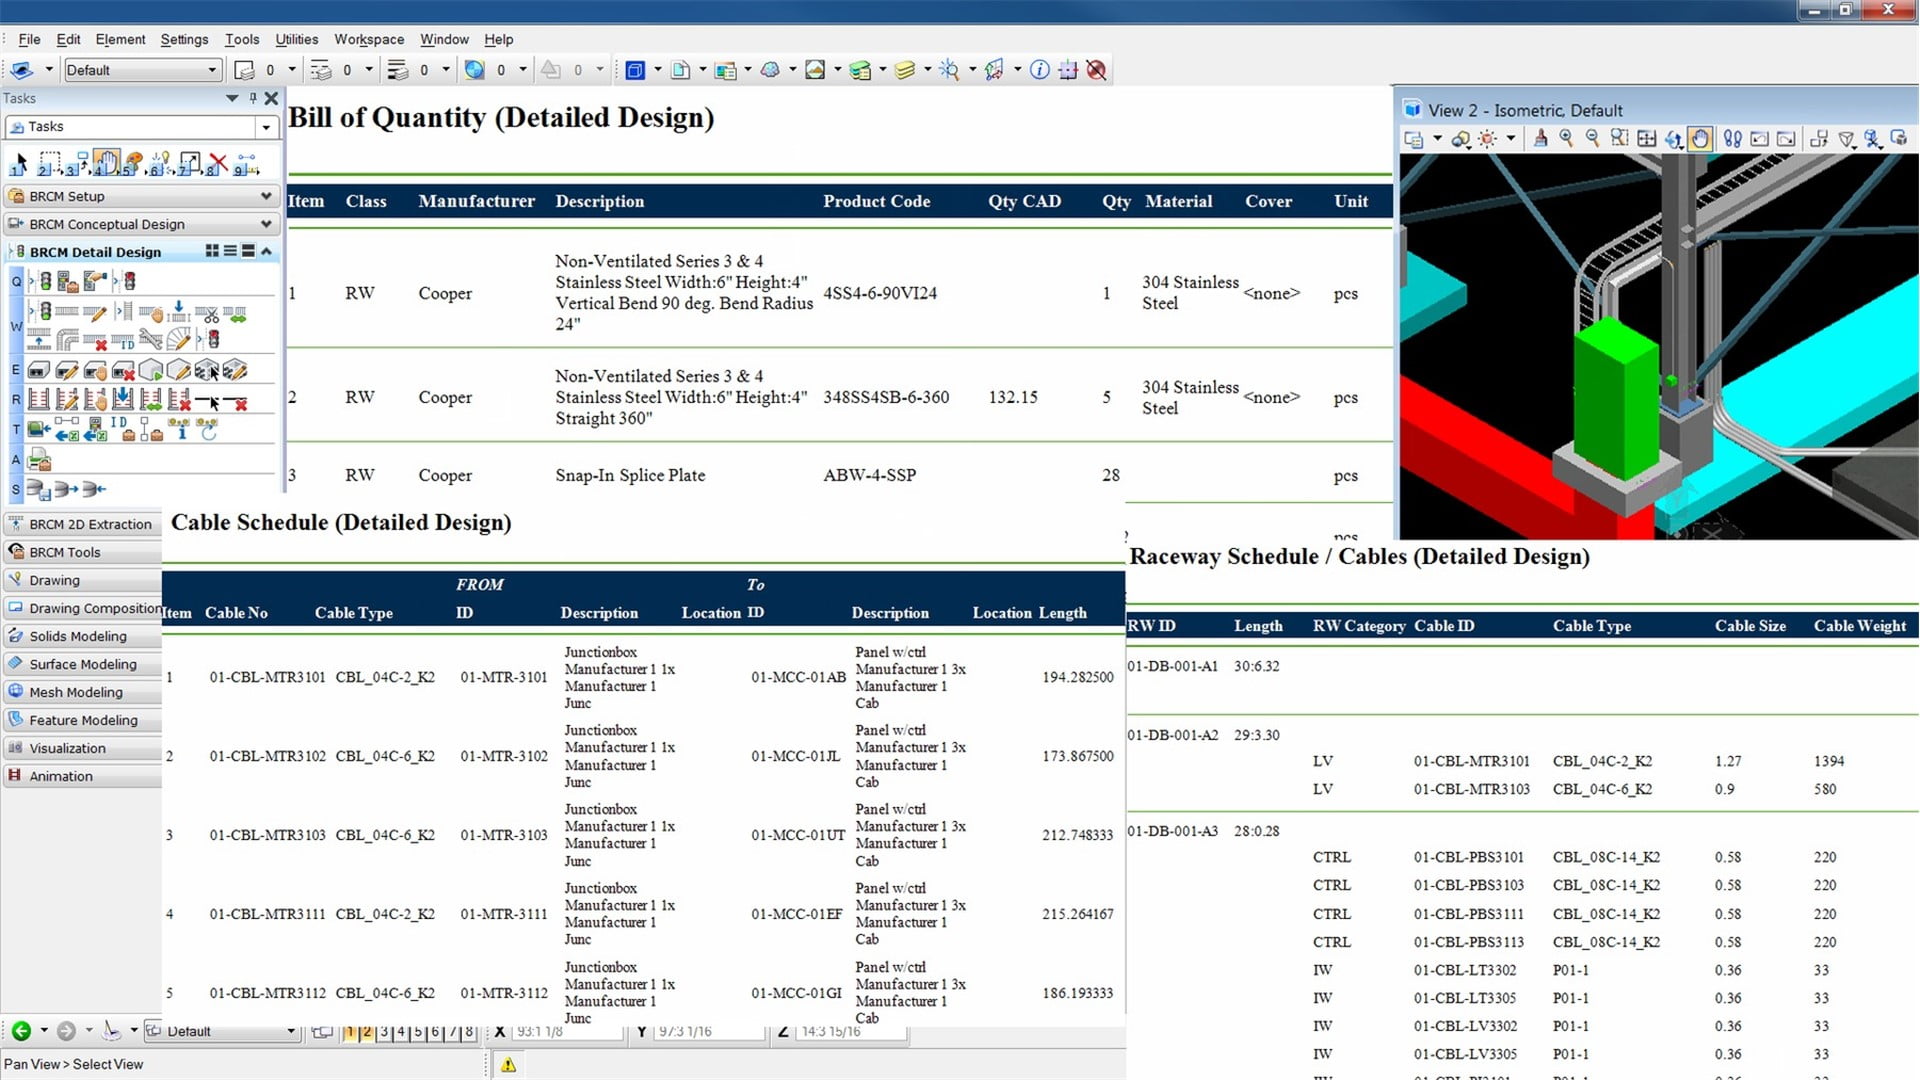Open the Workspace menu
Screen dimensions: 1920x1080
(x=368, y=39)
